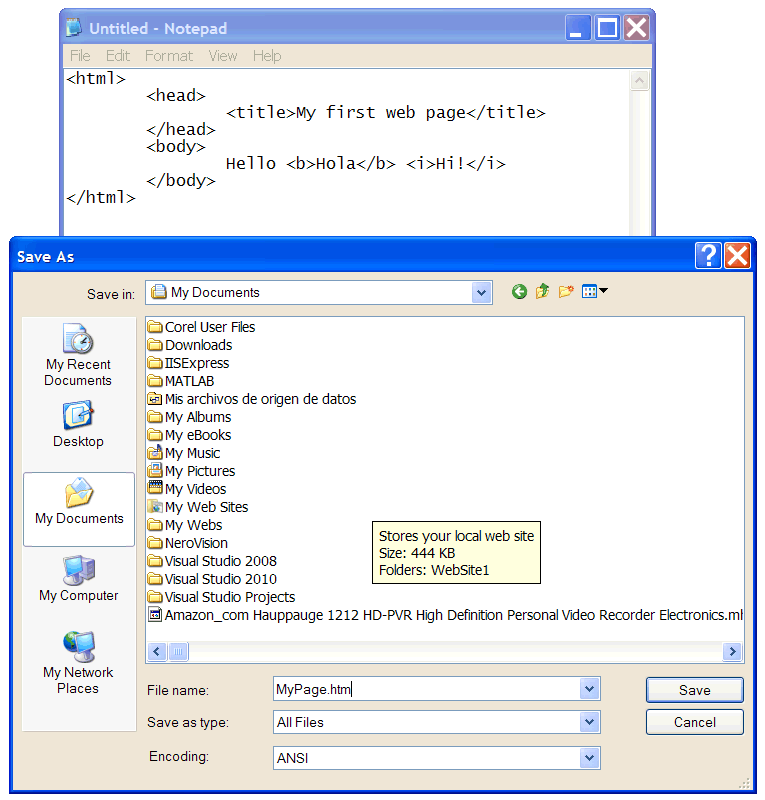Click the Notepad icon in the title bar

point(74,28)
